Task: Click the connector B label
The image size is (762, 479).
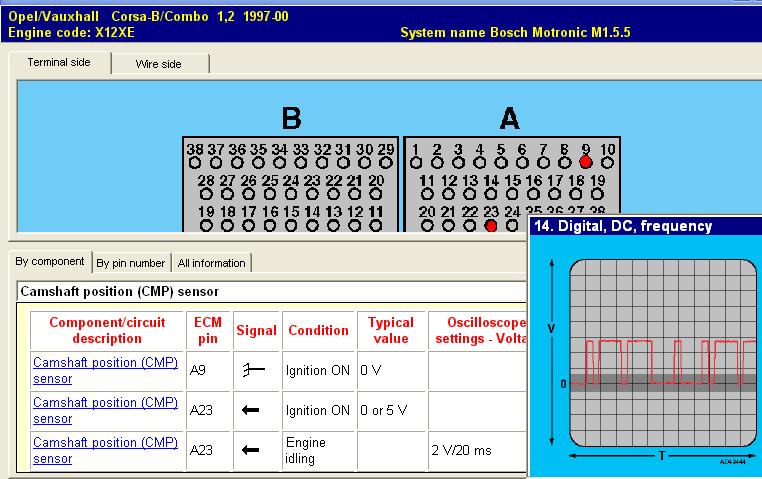Action: pyautogui.click(x=291, y=118)
